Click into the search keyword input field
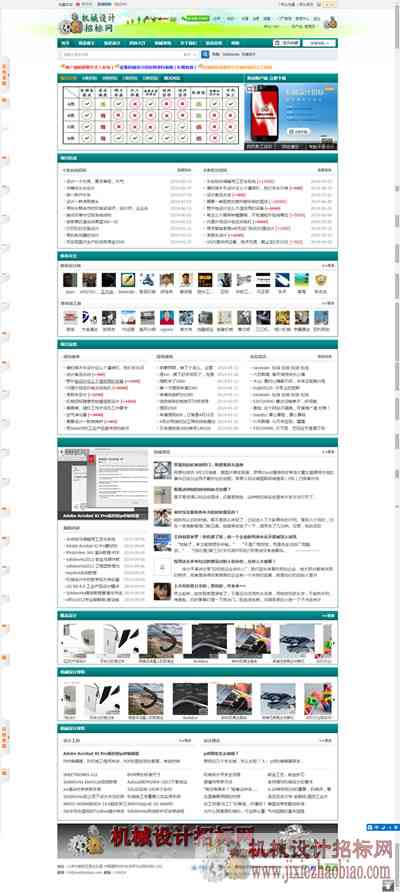400x892 pixels. [x=120, y=55]
